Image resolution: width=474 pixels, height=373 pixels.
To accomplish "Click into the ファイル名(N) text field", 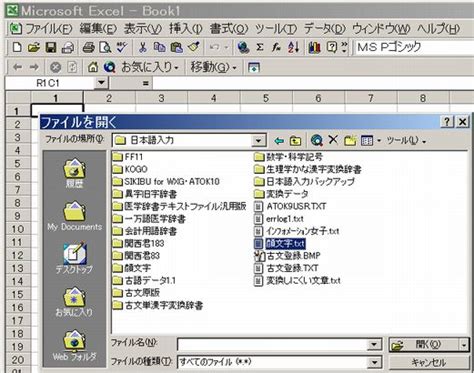I will (273, 344).
